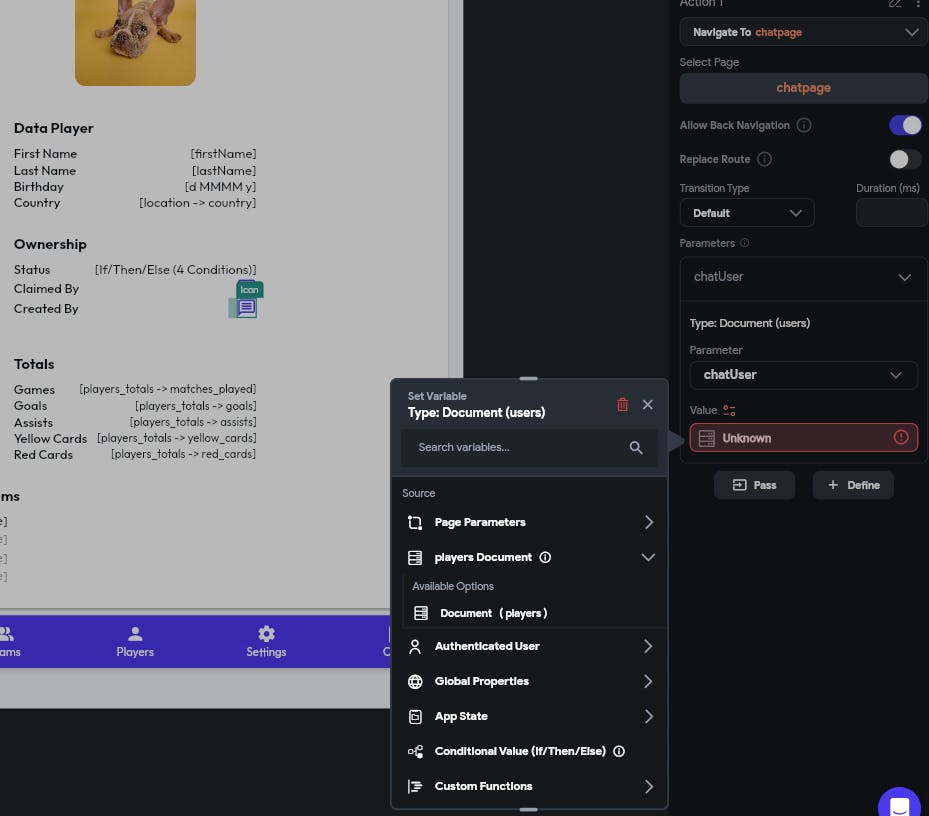
Task: Select players_totals -> goals text
Action: [x=196, y=406]
